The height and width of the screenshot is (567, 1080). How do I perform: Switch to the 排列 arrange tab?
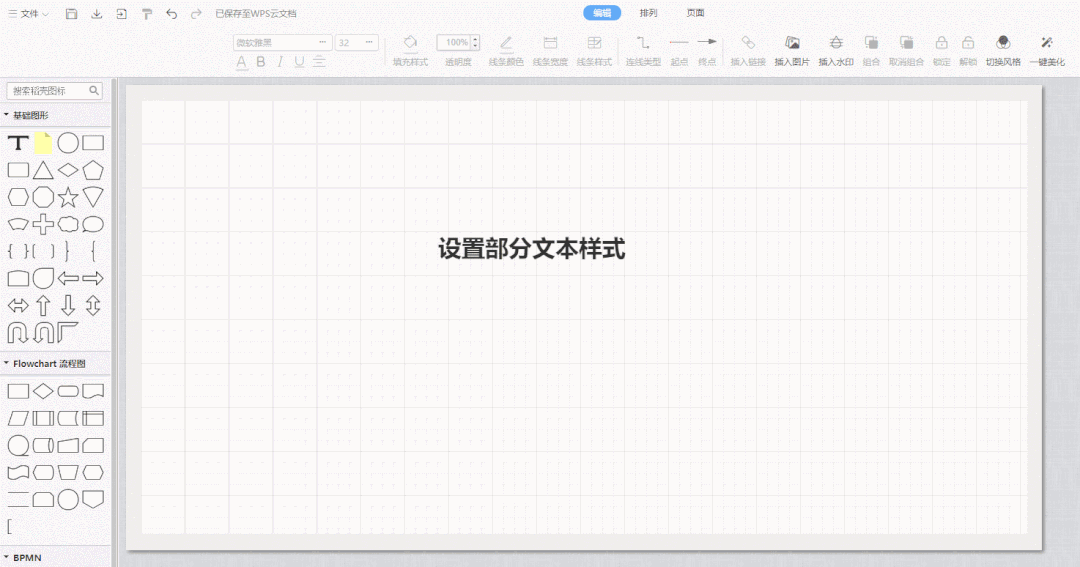click(648, 13)
